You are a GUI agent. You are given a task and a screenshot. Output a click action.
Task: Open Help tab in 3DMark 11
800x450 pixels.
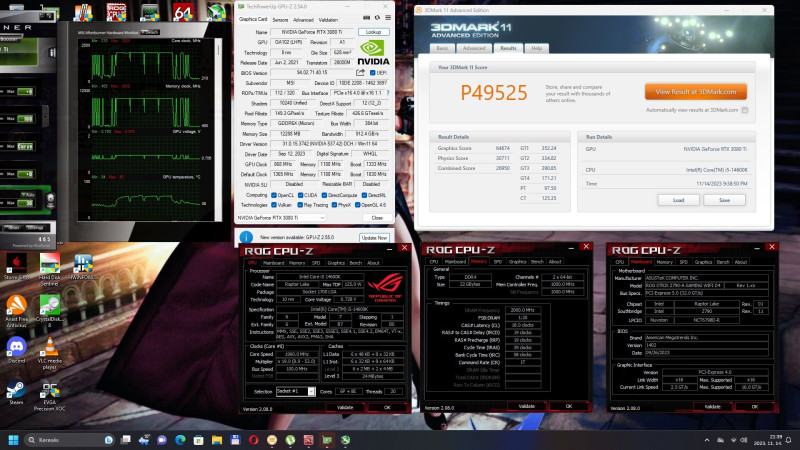(x=537, y=48)
